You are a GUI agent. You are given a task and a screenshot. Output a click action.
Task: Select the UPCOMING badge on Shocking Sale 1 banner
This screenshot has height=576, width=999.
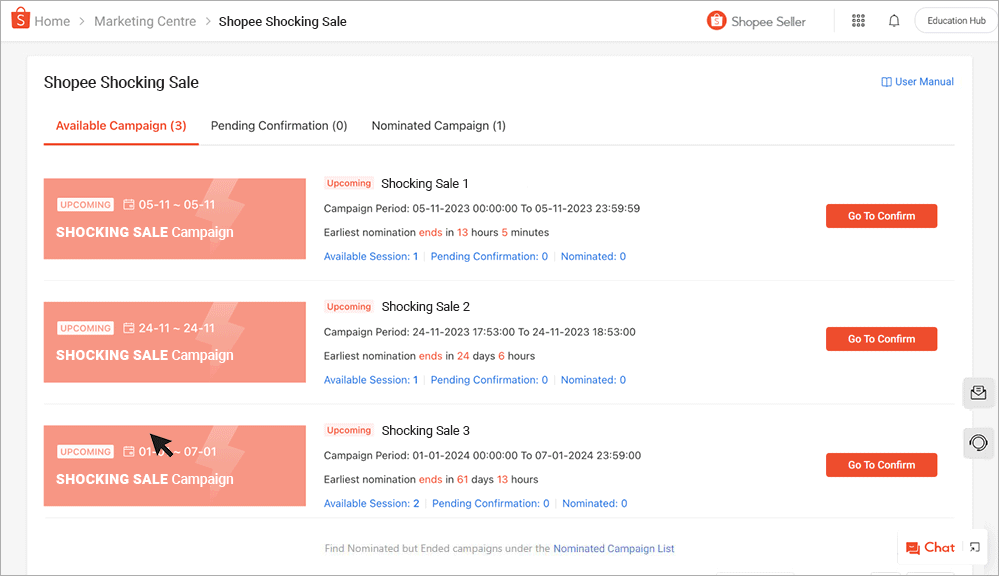point(85,204)
